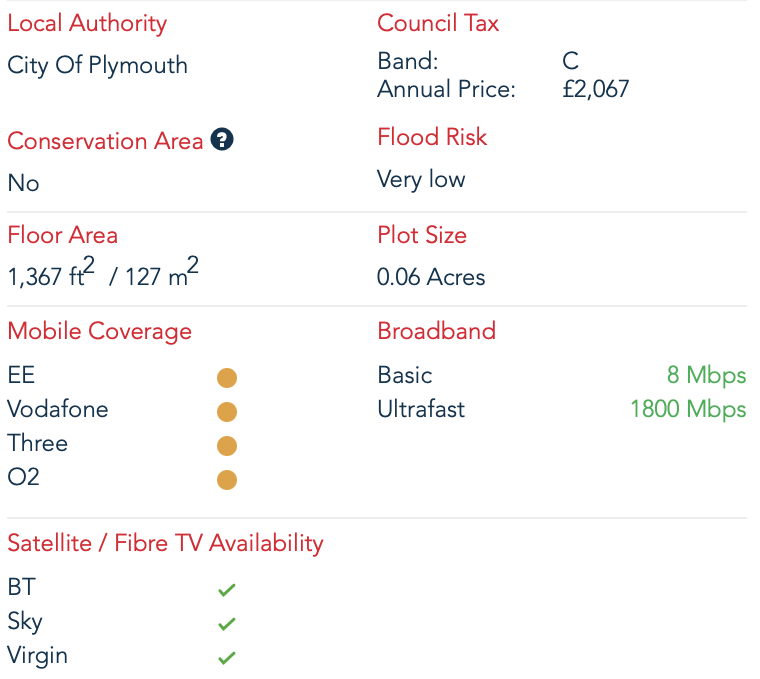760x679 pixels.
Task: Click the Broadband section heading
Action: (437, 331)
